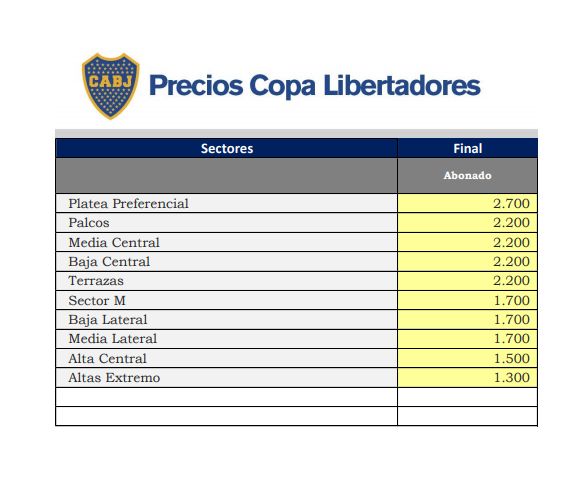The image size is (587, 479).
Task: Select the Baja Central sector cell
Action: 226,262
